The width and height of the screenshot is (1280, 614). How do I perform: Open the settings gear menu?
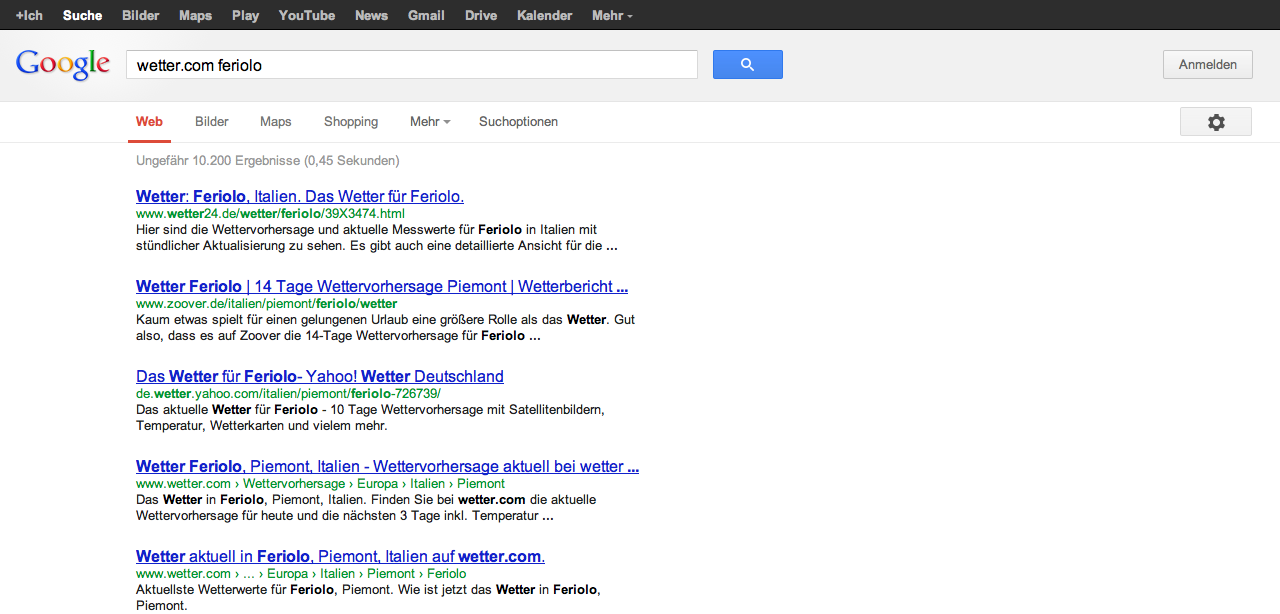(1215, 122)
